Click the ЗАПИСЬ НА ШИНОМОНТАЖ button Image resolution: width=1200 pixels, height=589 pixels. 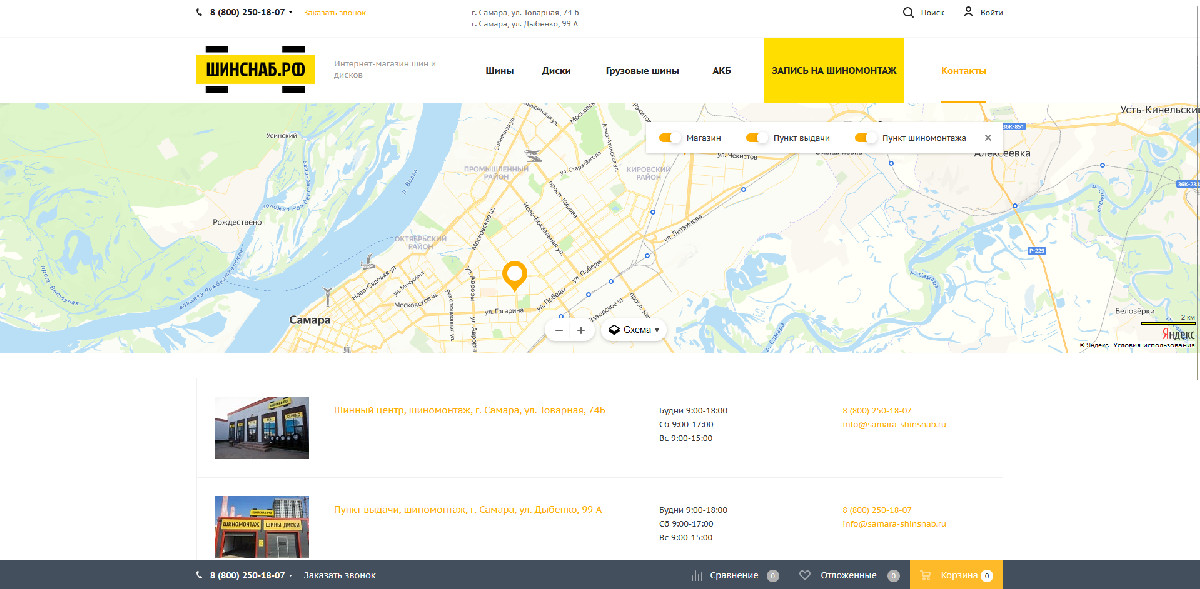[834, 70]
